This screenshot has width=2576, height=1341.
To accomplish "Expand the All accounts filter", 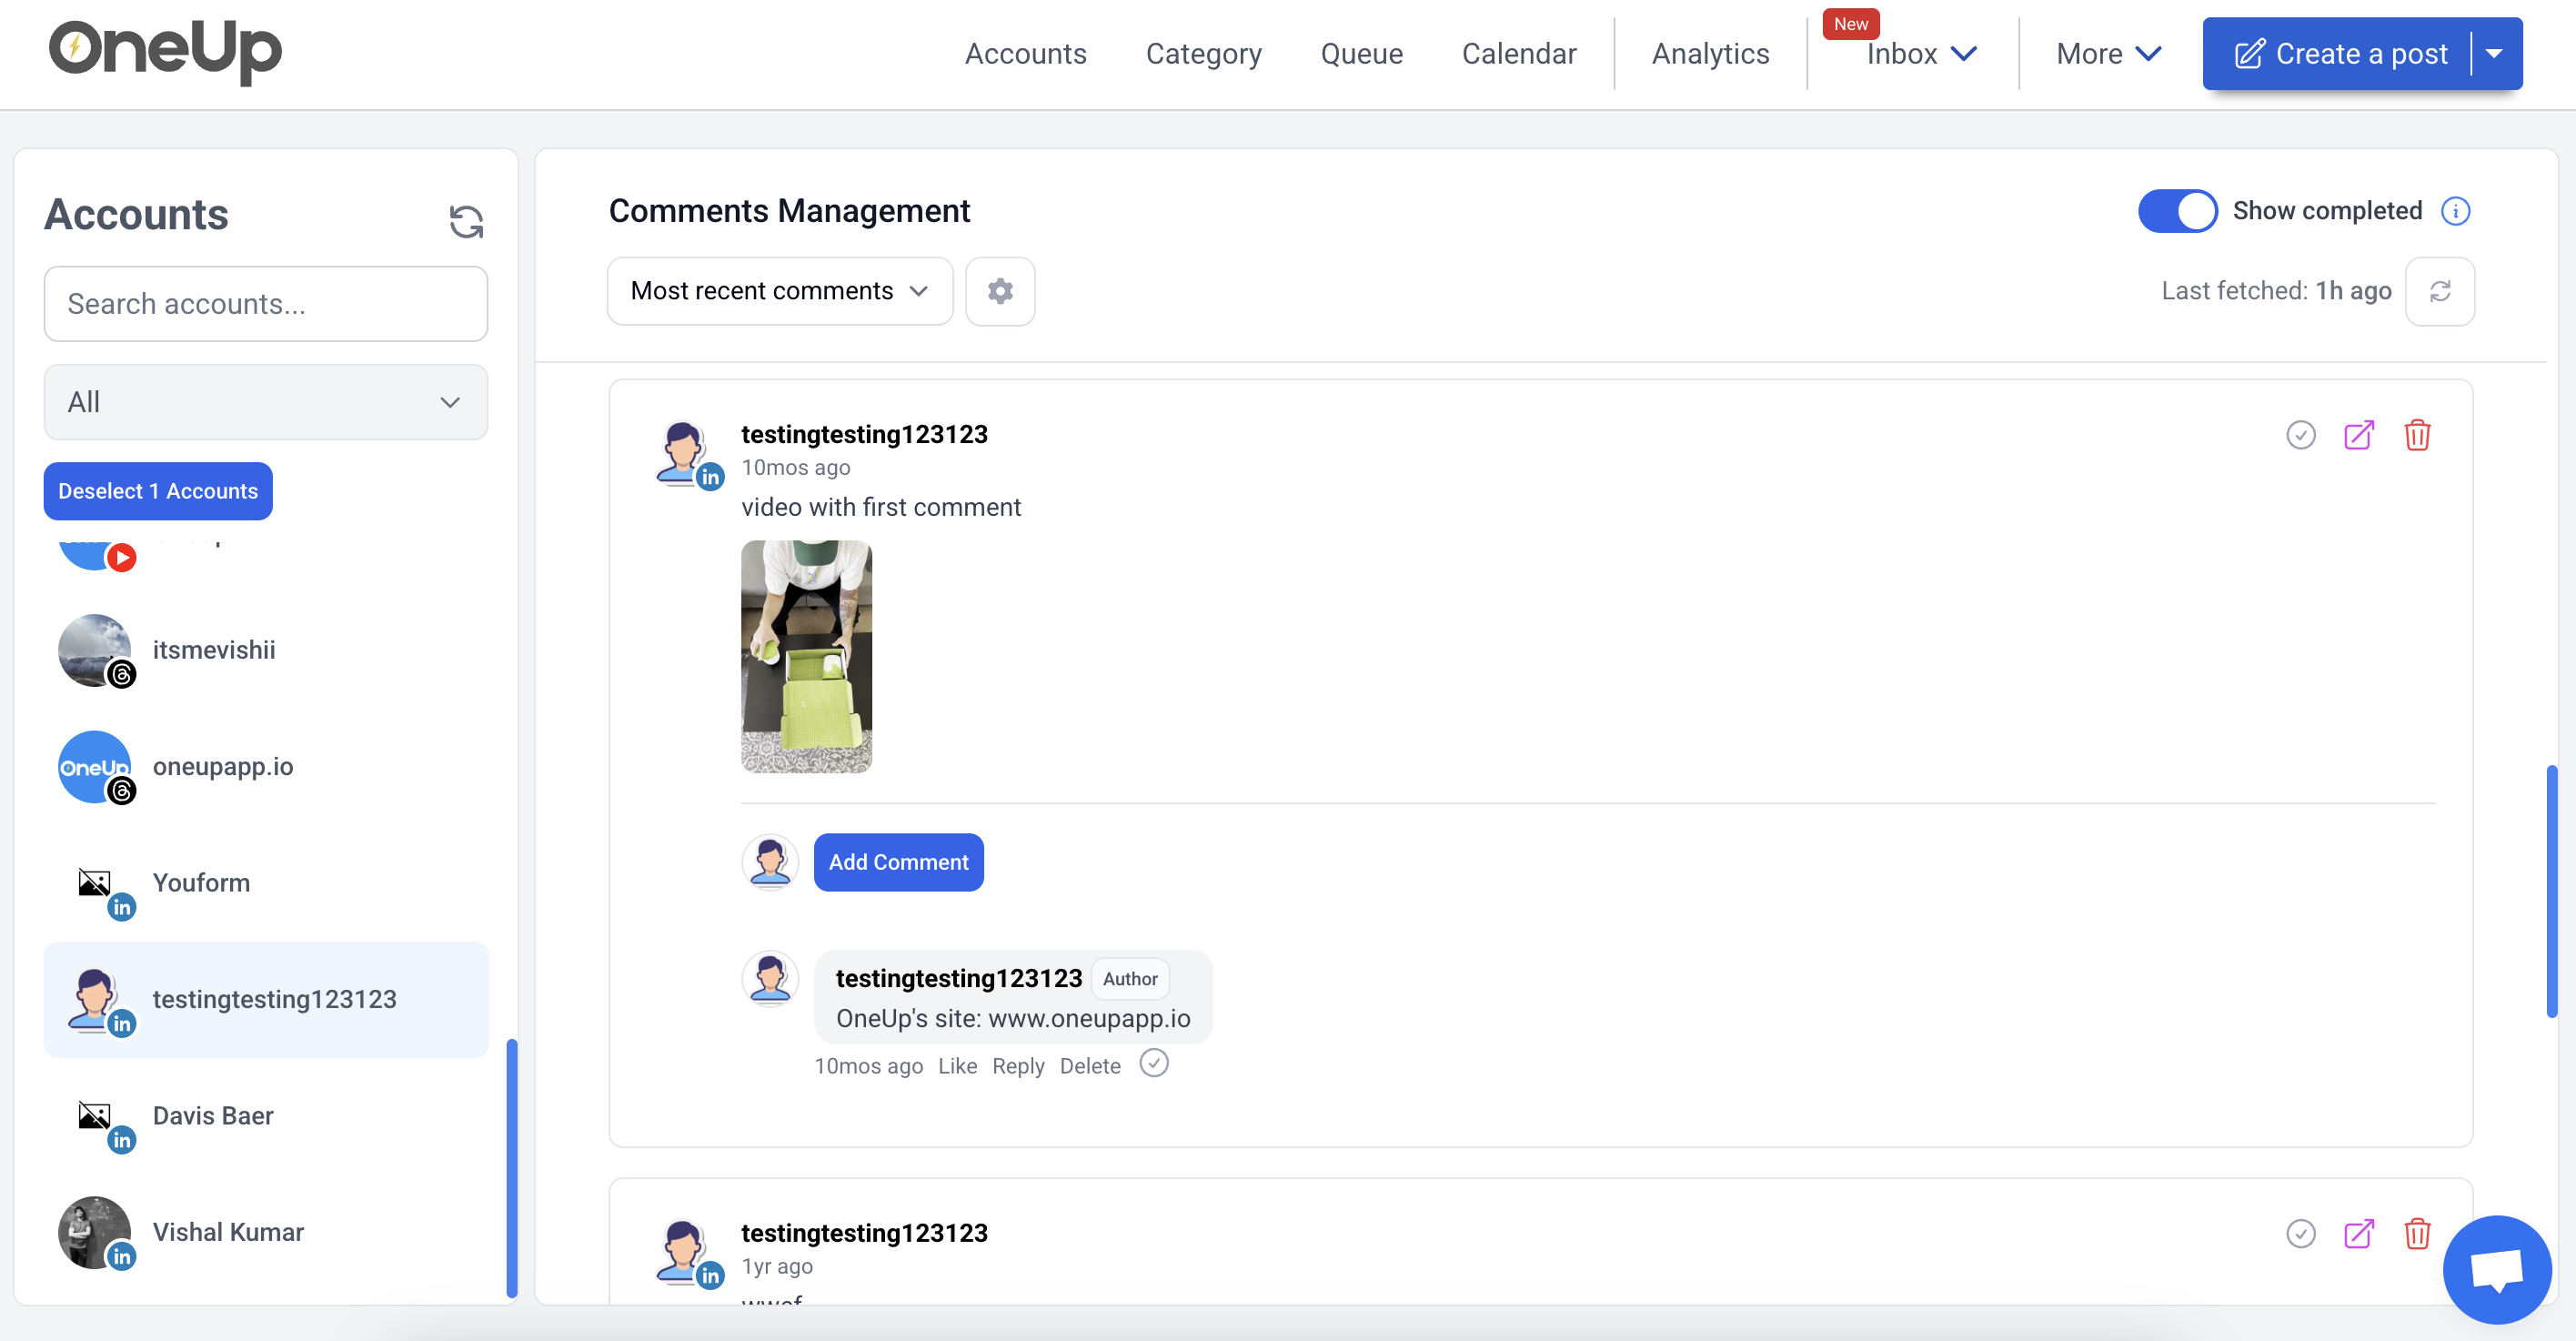I will point(265,402).
